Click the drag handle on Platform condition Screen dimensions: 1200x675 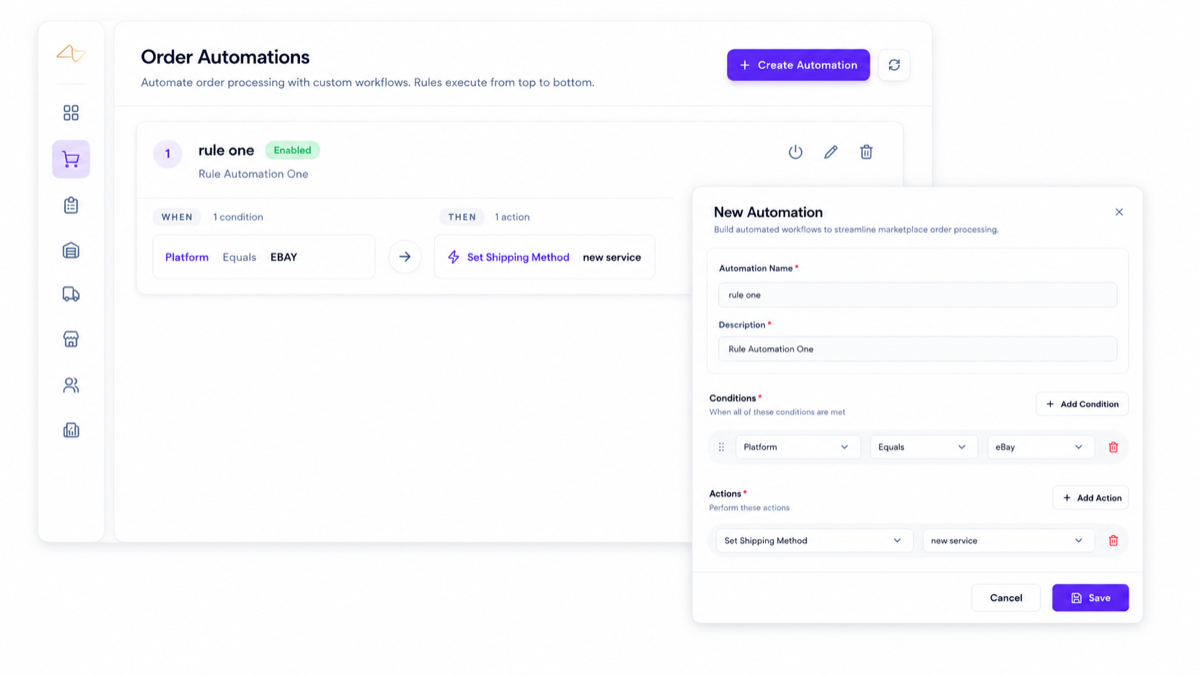click(x=721, y=447)
